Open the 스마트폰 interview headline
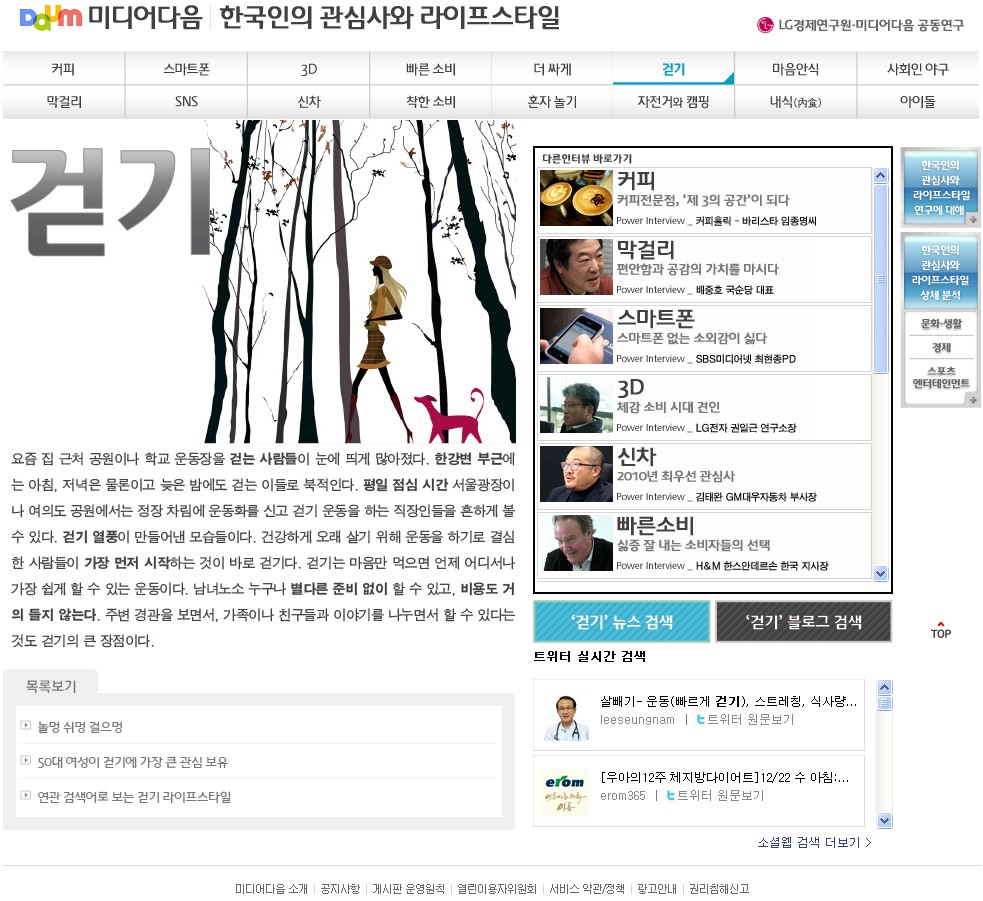The width and height of the screenshot is (983, 901). 656,318
